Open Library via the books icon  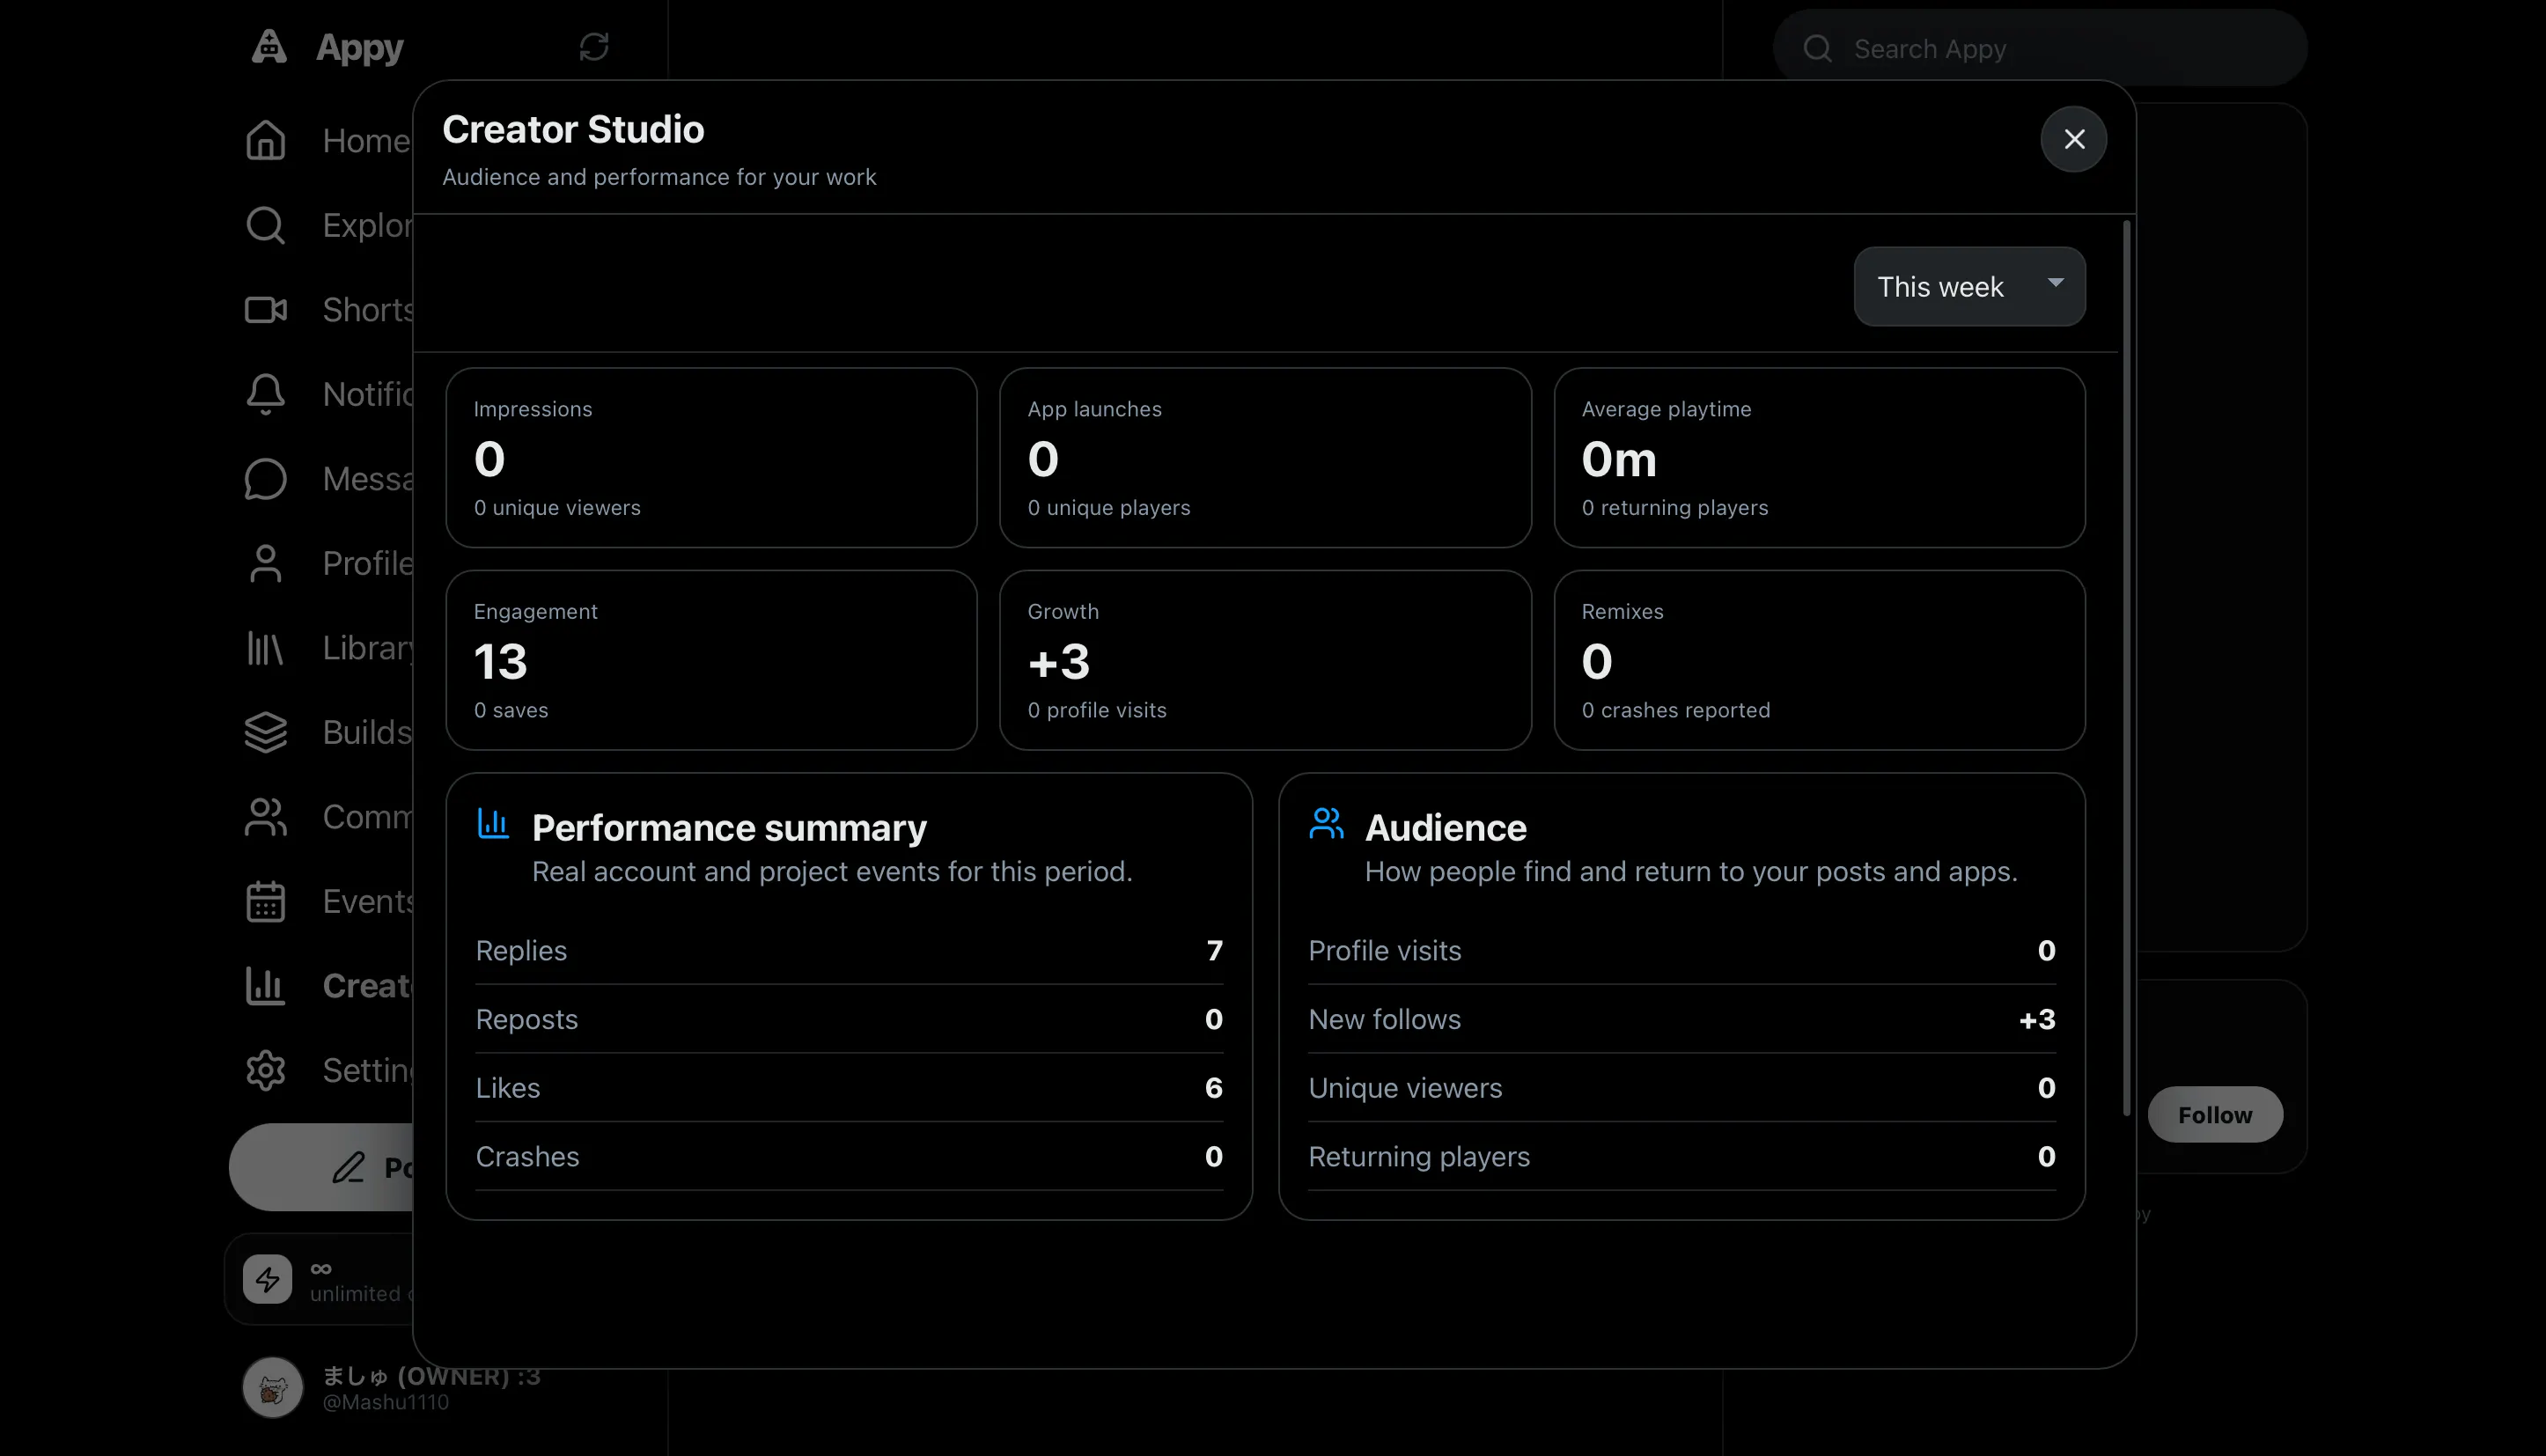[265, 648]
